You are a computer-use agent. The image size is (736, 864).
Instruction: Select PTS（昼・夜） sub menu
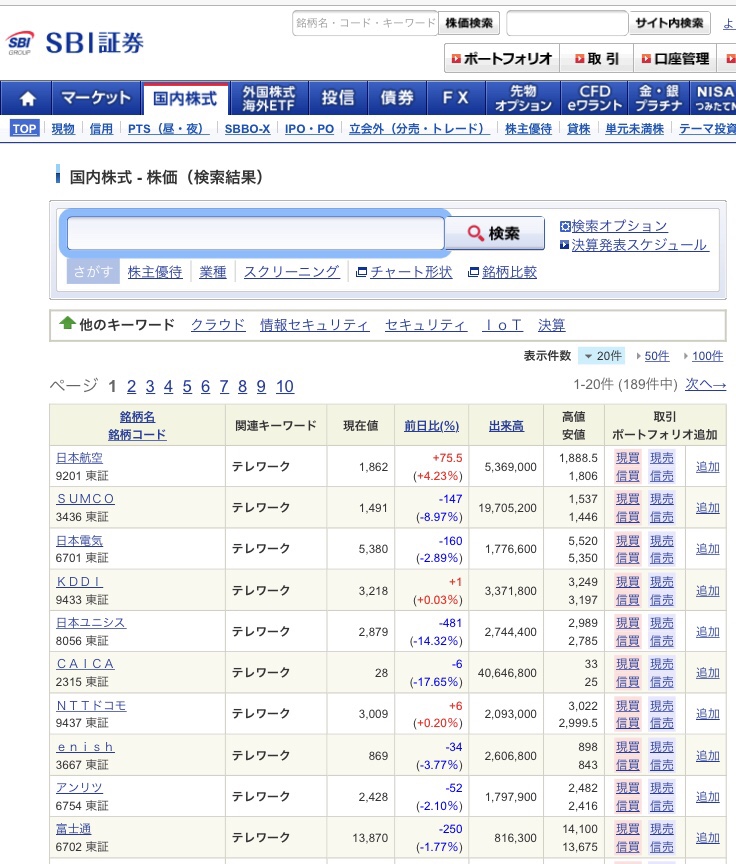pos(168,129)
